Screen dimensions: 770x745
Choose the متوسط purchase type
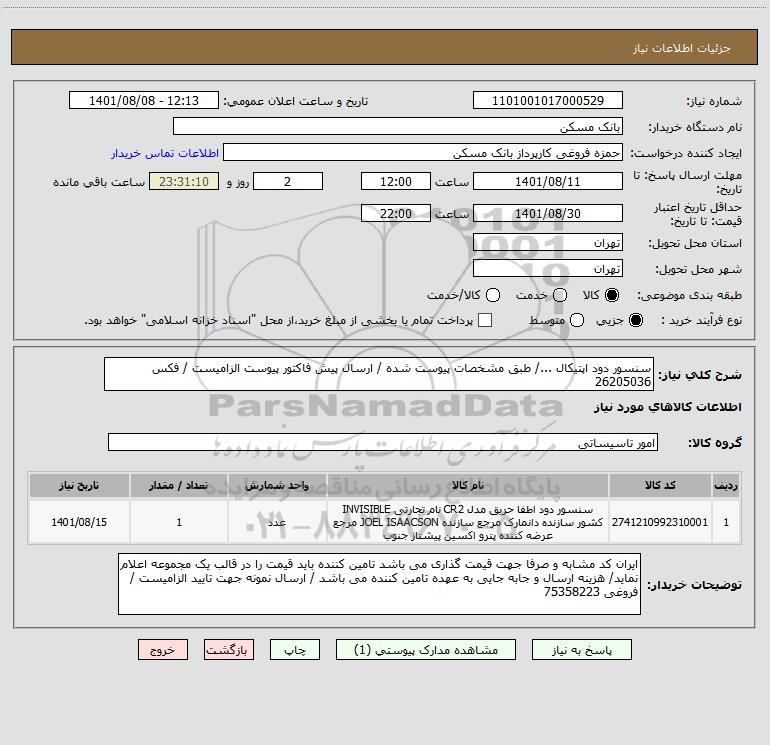577,320
